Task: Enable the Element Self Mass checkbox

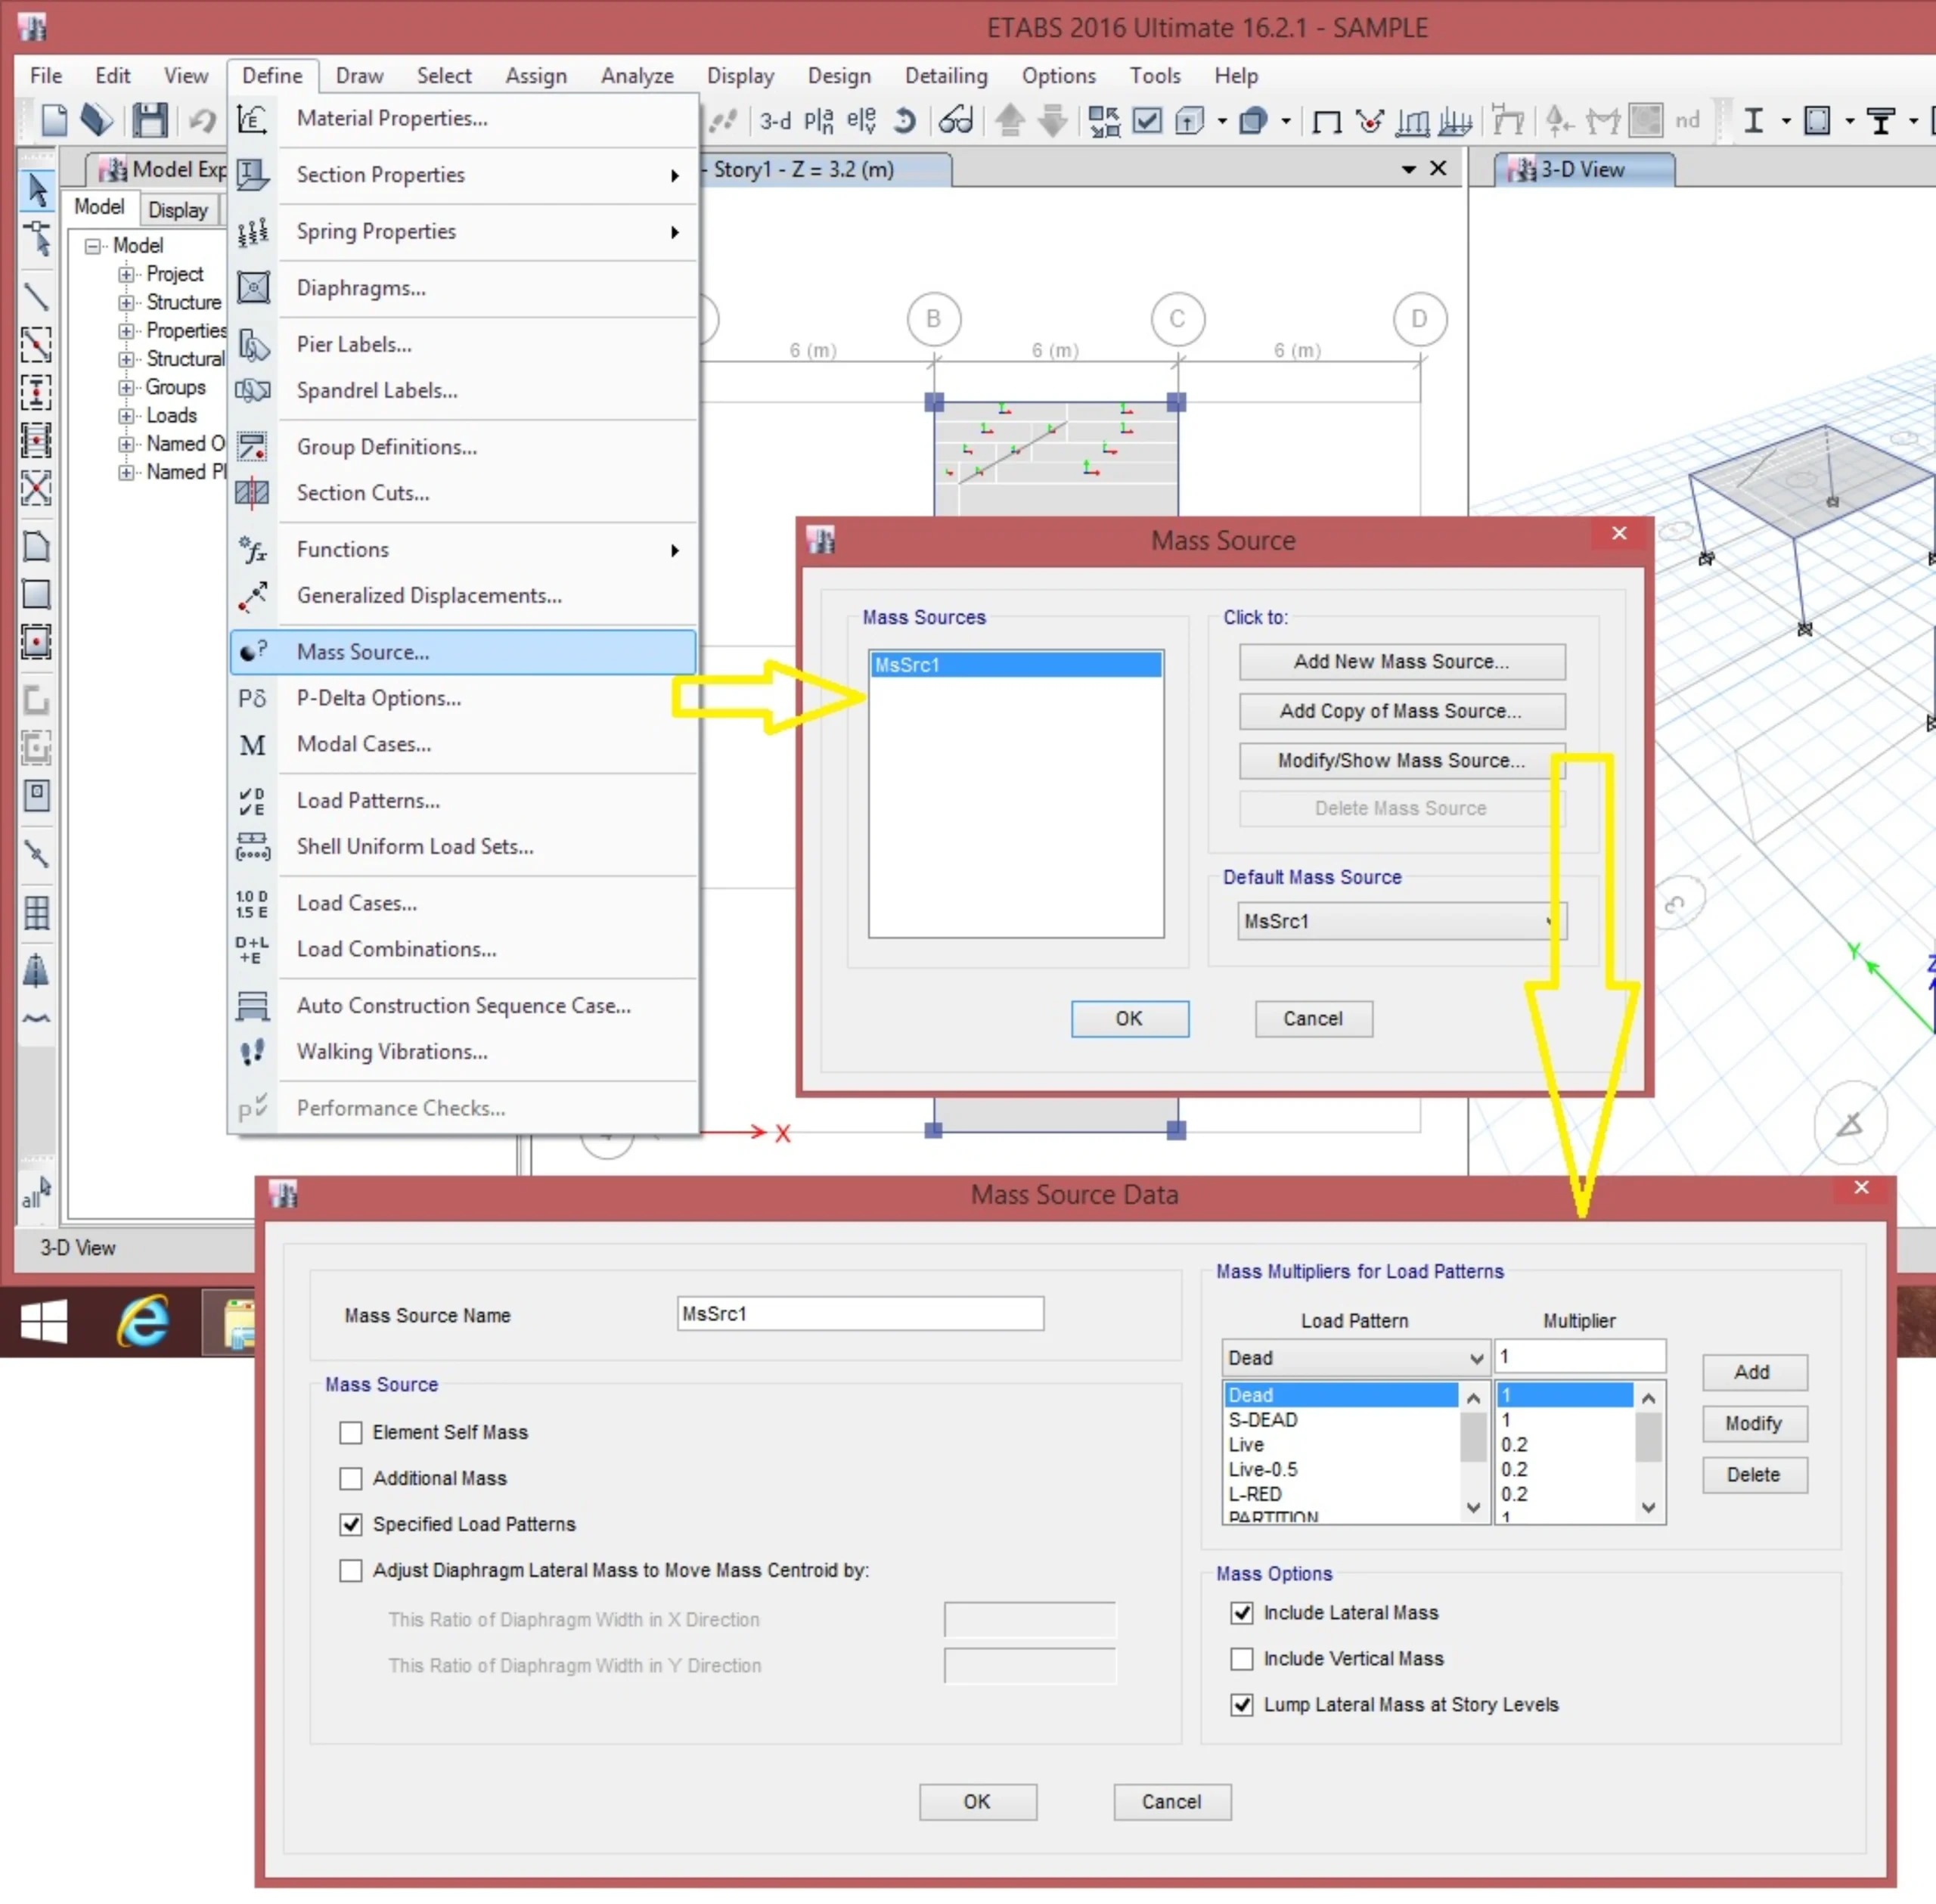Action: [x=351, y=1433]
